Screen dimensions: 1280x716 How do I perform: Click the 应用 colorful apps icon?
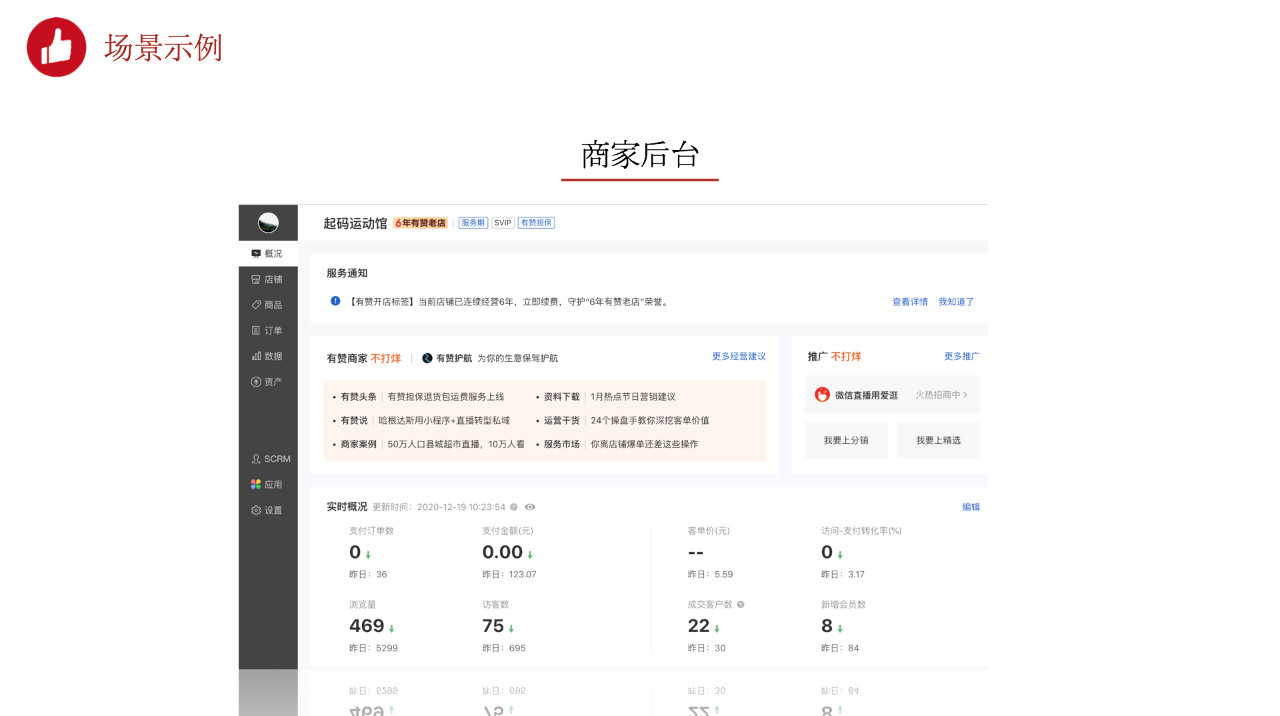[x=256, y=485]
